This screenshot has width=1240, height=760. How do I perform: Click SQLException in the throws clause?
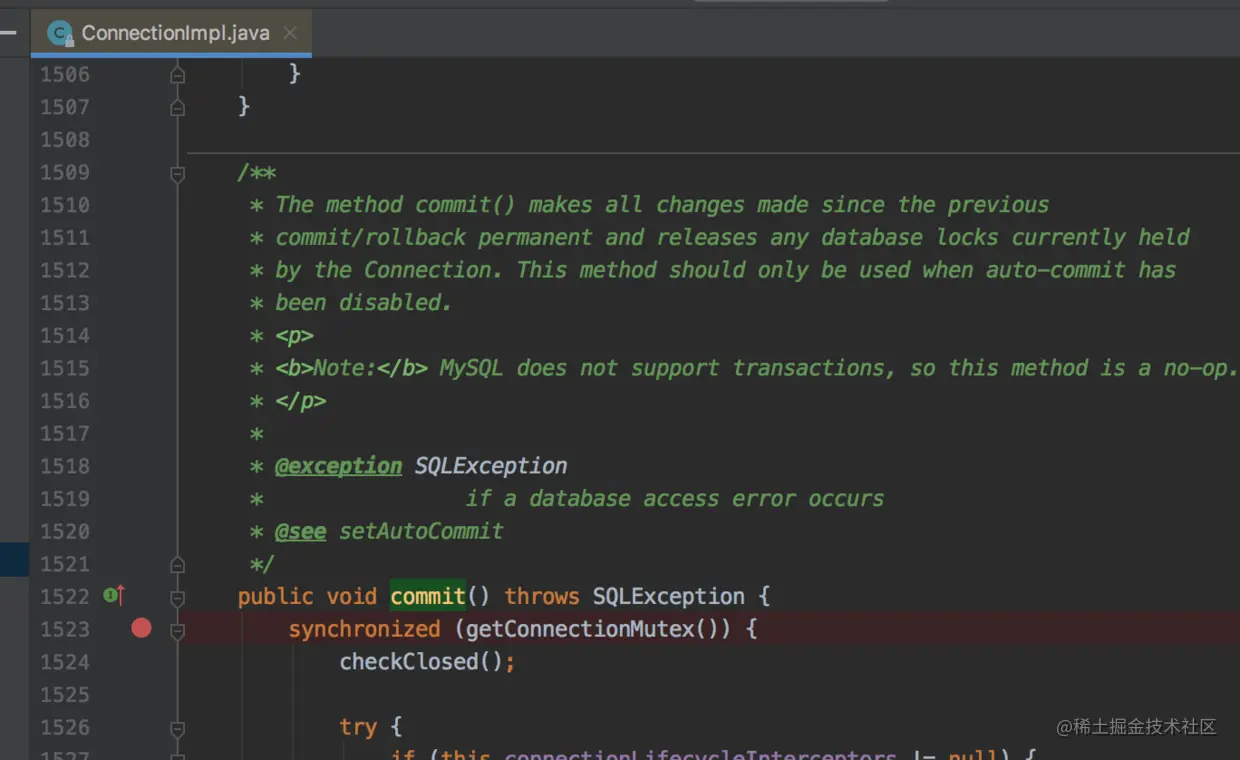point(667,596)
